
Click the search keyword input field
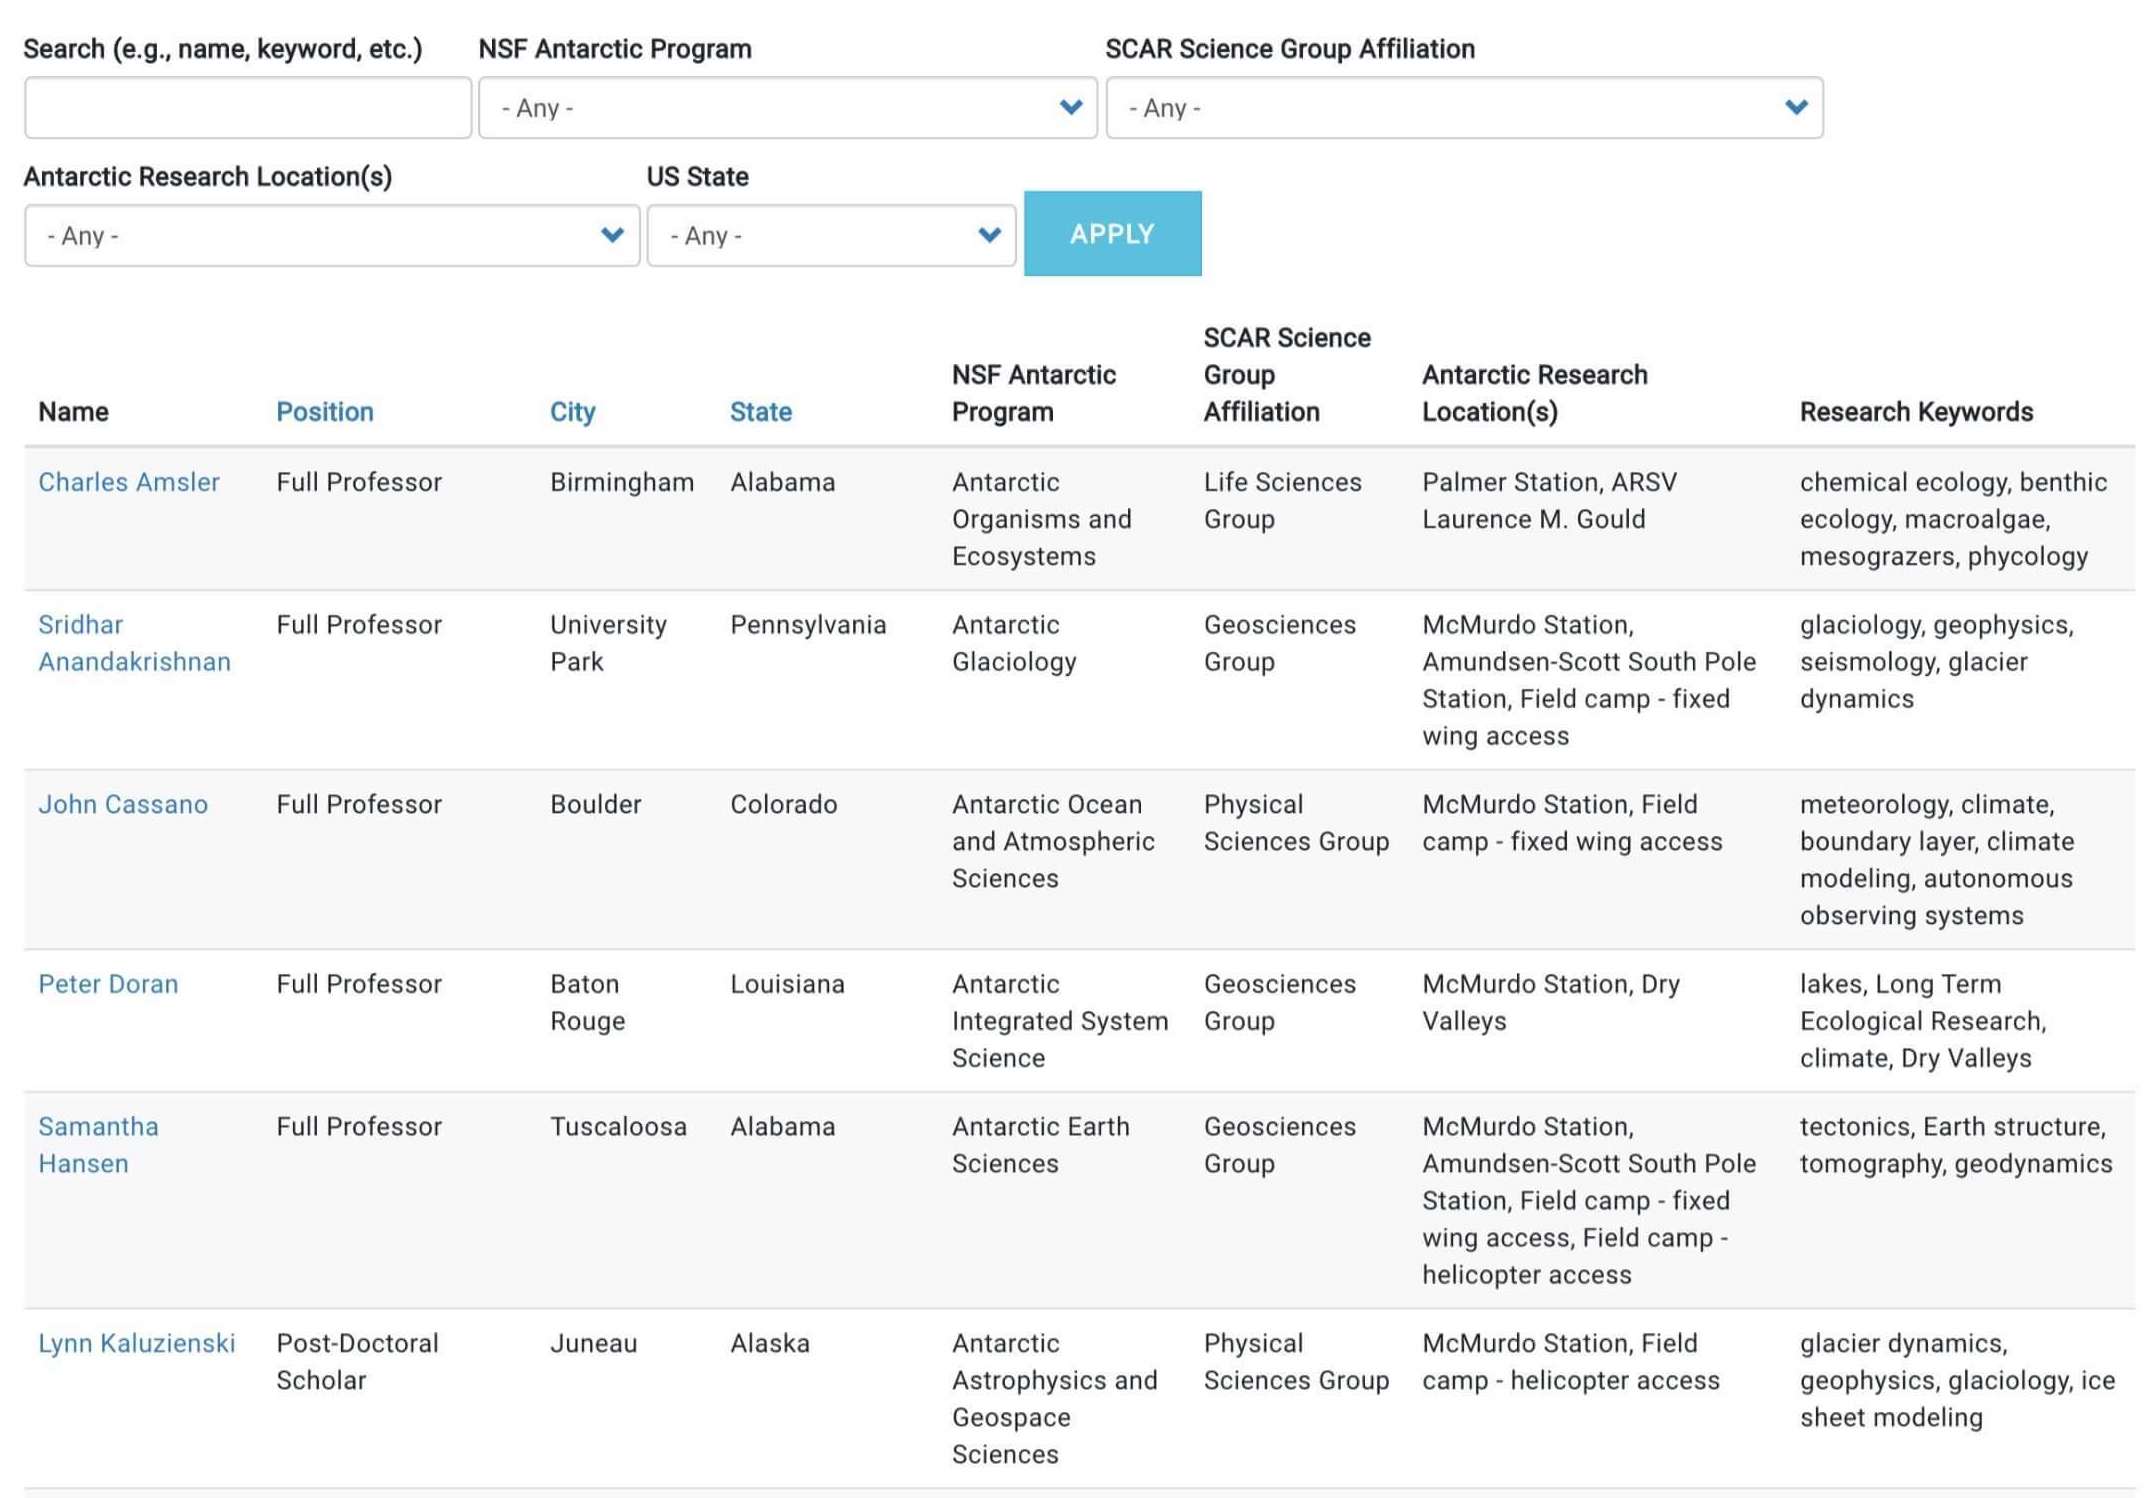click(247, 108)
